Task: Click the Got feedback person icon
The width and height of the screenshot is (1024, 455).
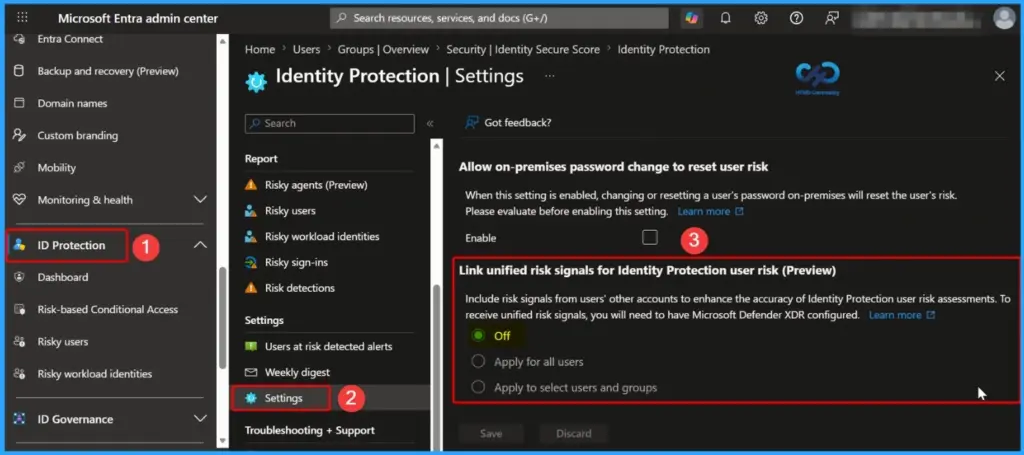Action: pyautogui.click(x=472, y=123)
